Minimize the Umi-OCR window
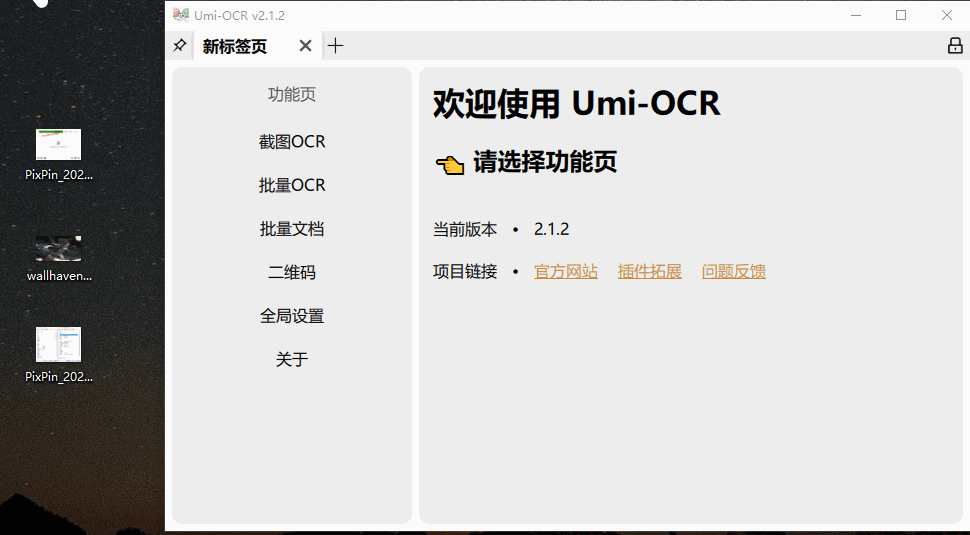 [856, 15]
